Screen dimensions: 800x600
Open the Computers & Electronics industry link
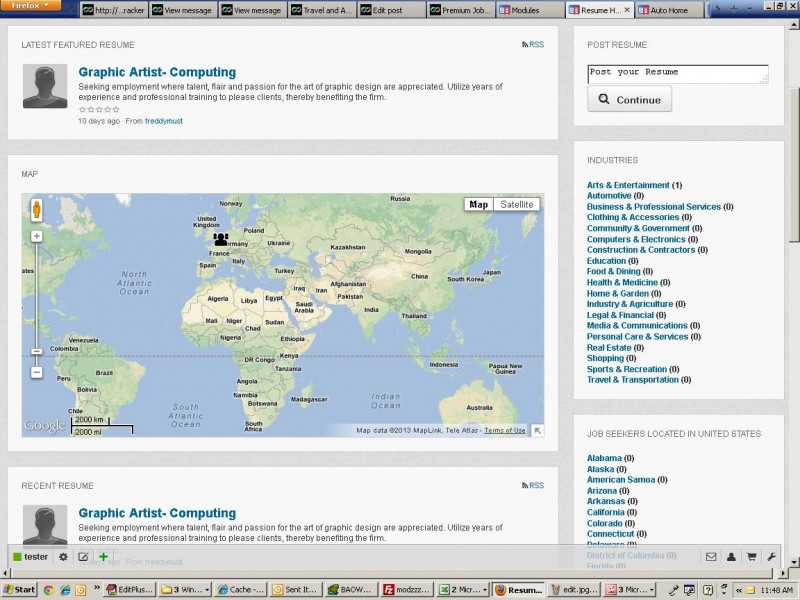(636, 239)
